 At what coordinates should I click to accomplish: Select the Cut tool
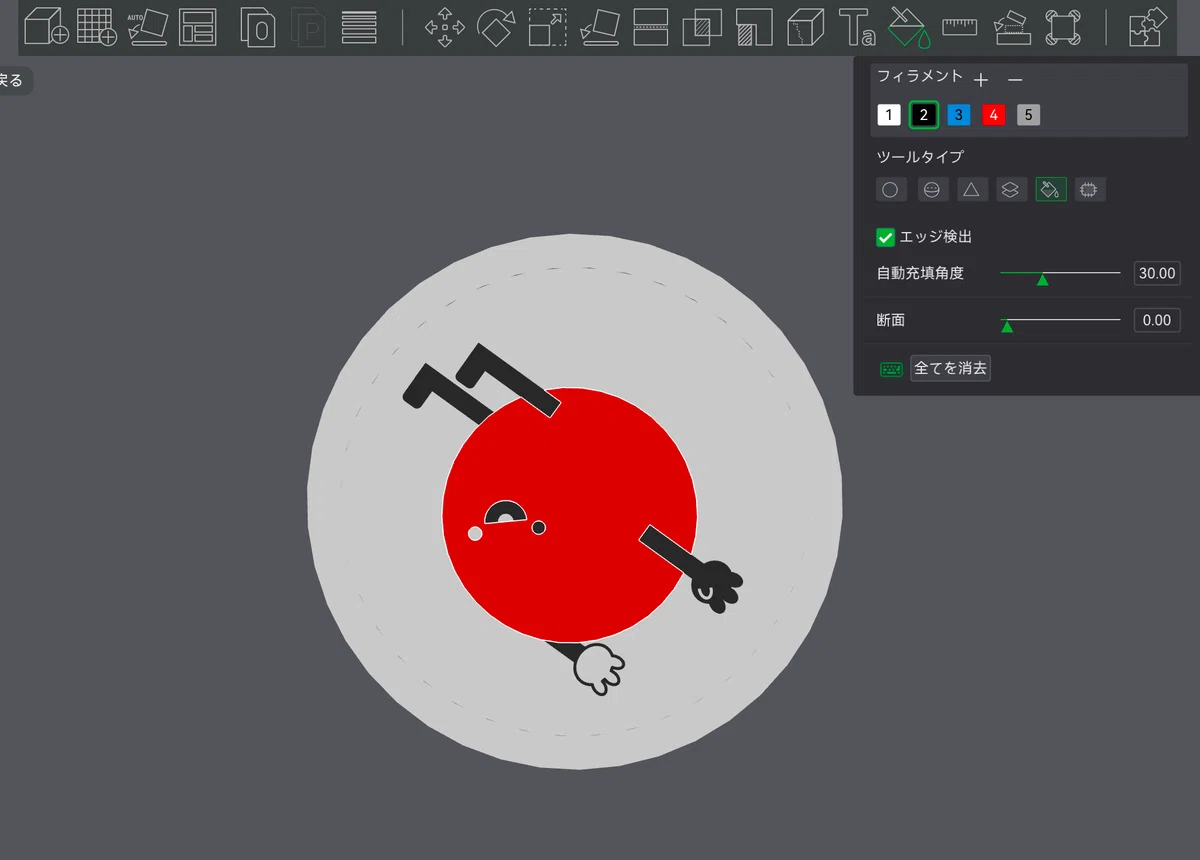[x=651, y=27]
